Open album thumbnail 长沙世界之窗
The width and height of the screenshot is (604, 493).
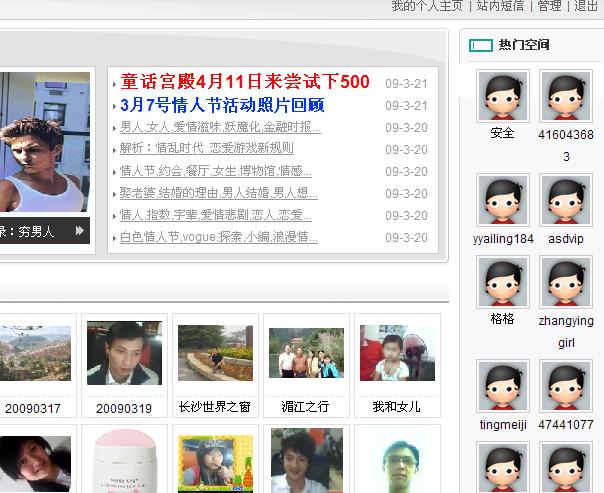pos(215,353)
